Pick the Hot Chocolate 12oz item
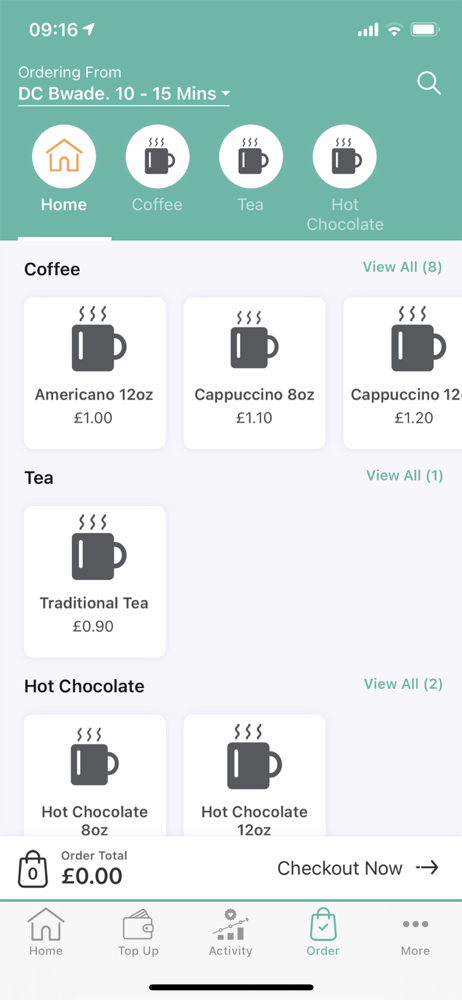462x1000 pixels. 255,776
